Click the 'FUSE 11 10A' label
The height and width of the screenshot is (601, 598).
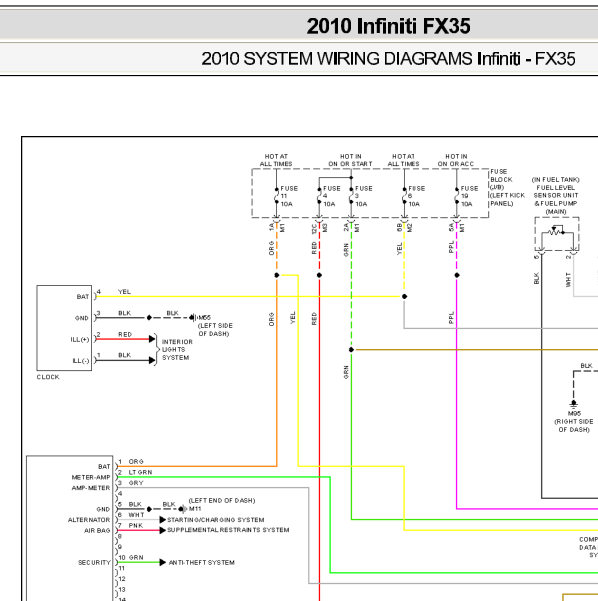point(289,196)
